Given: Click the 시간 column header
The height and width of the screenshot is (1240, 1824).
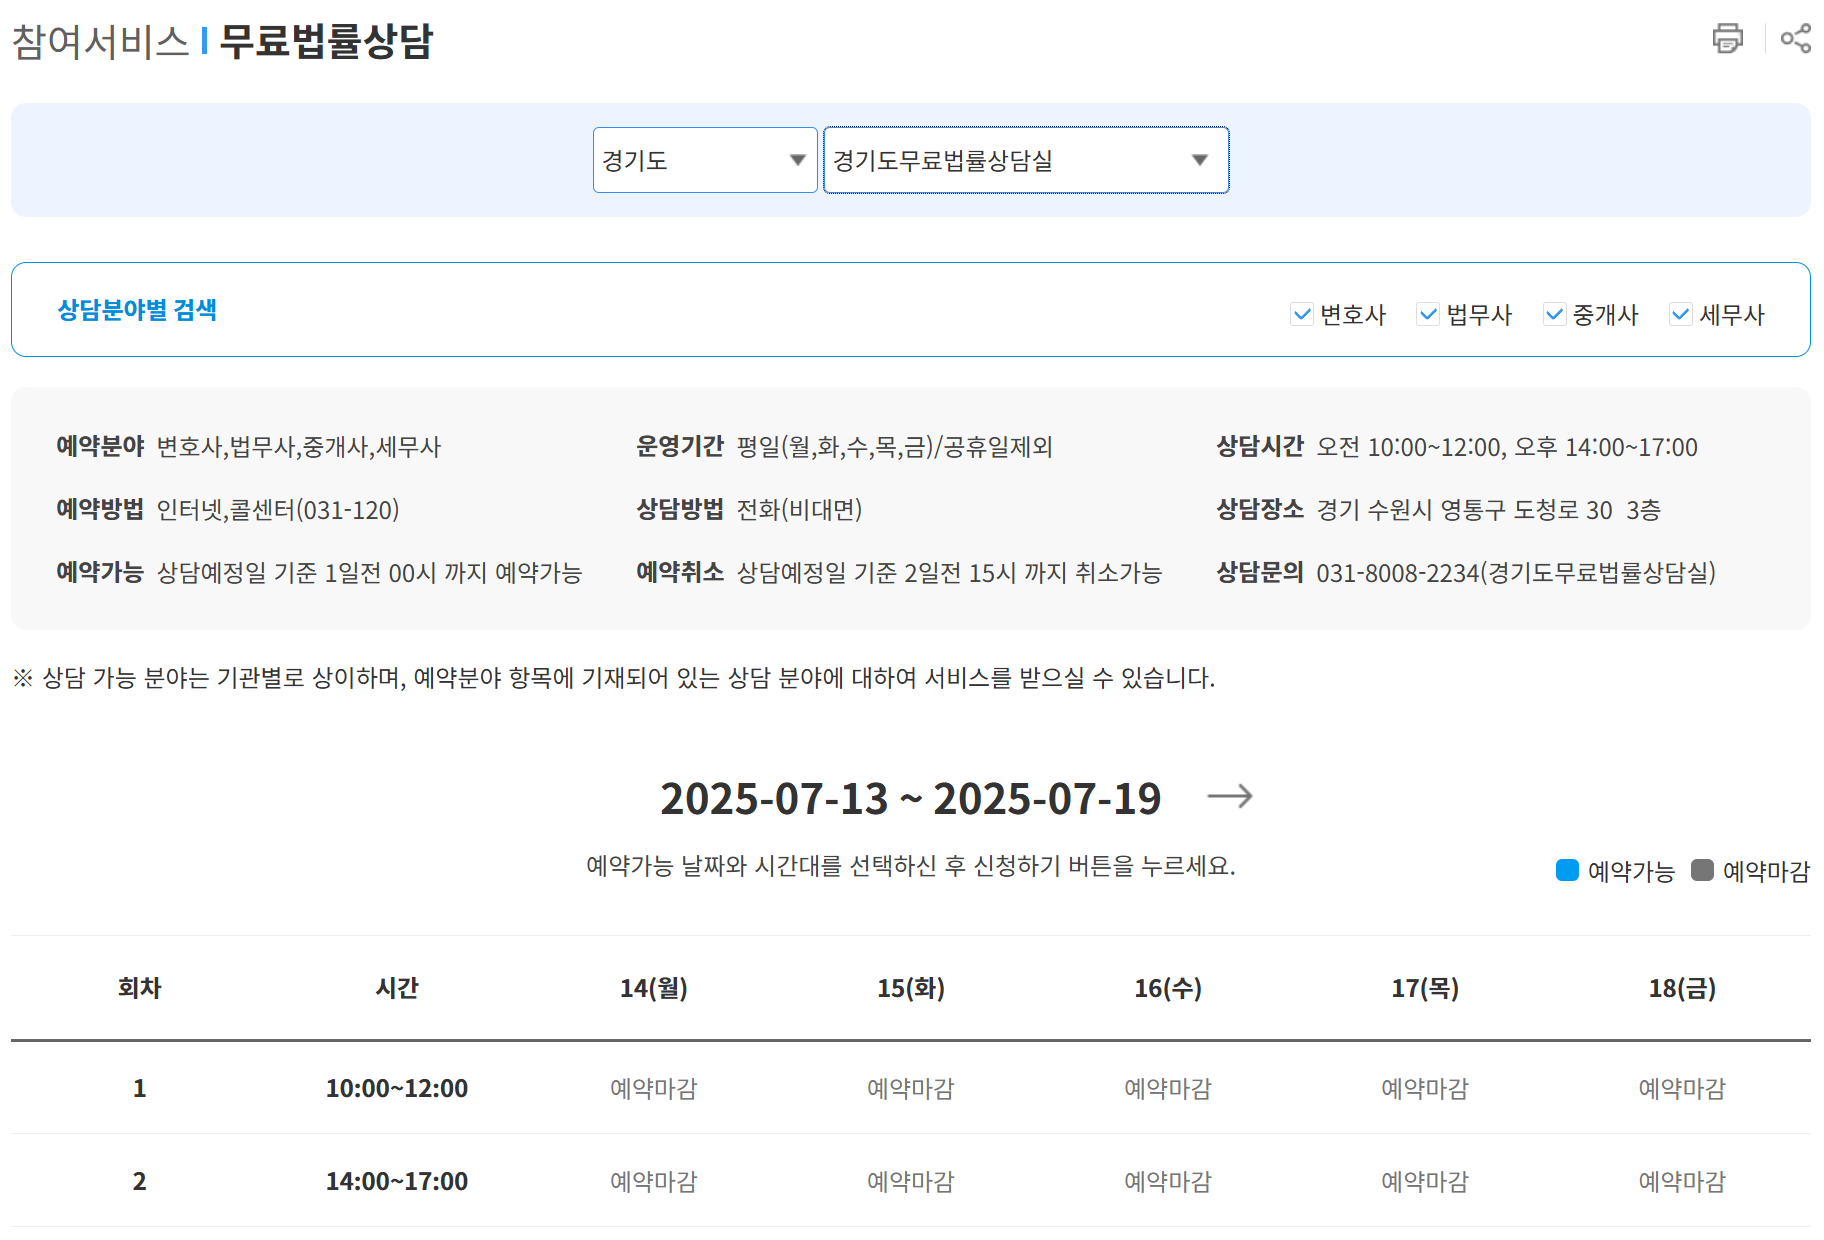Looking at the screenshot, I should coord(397,988).
